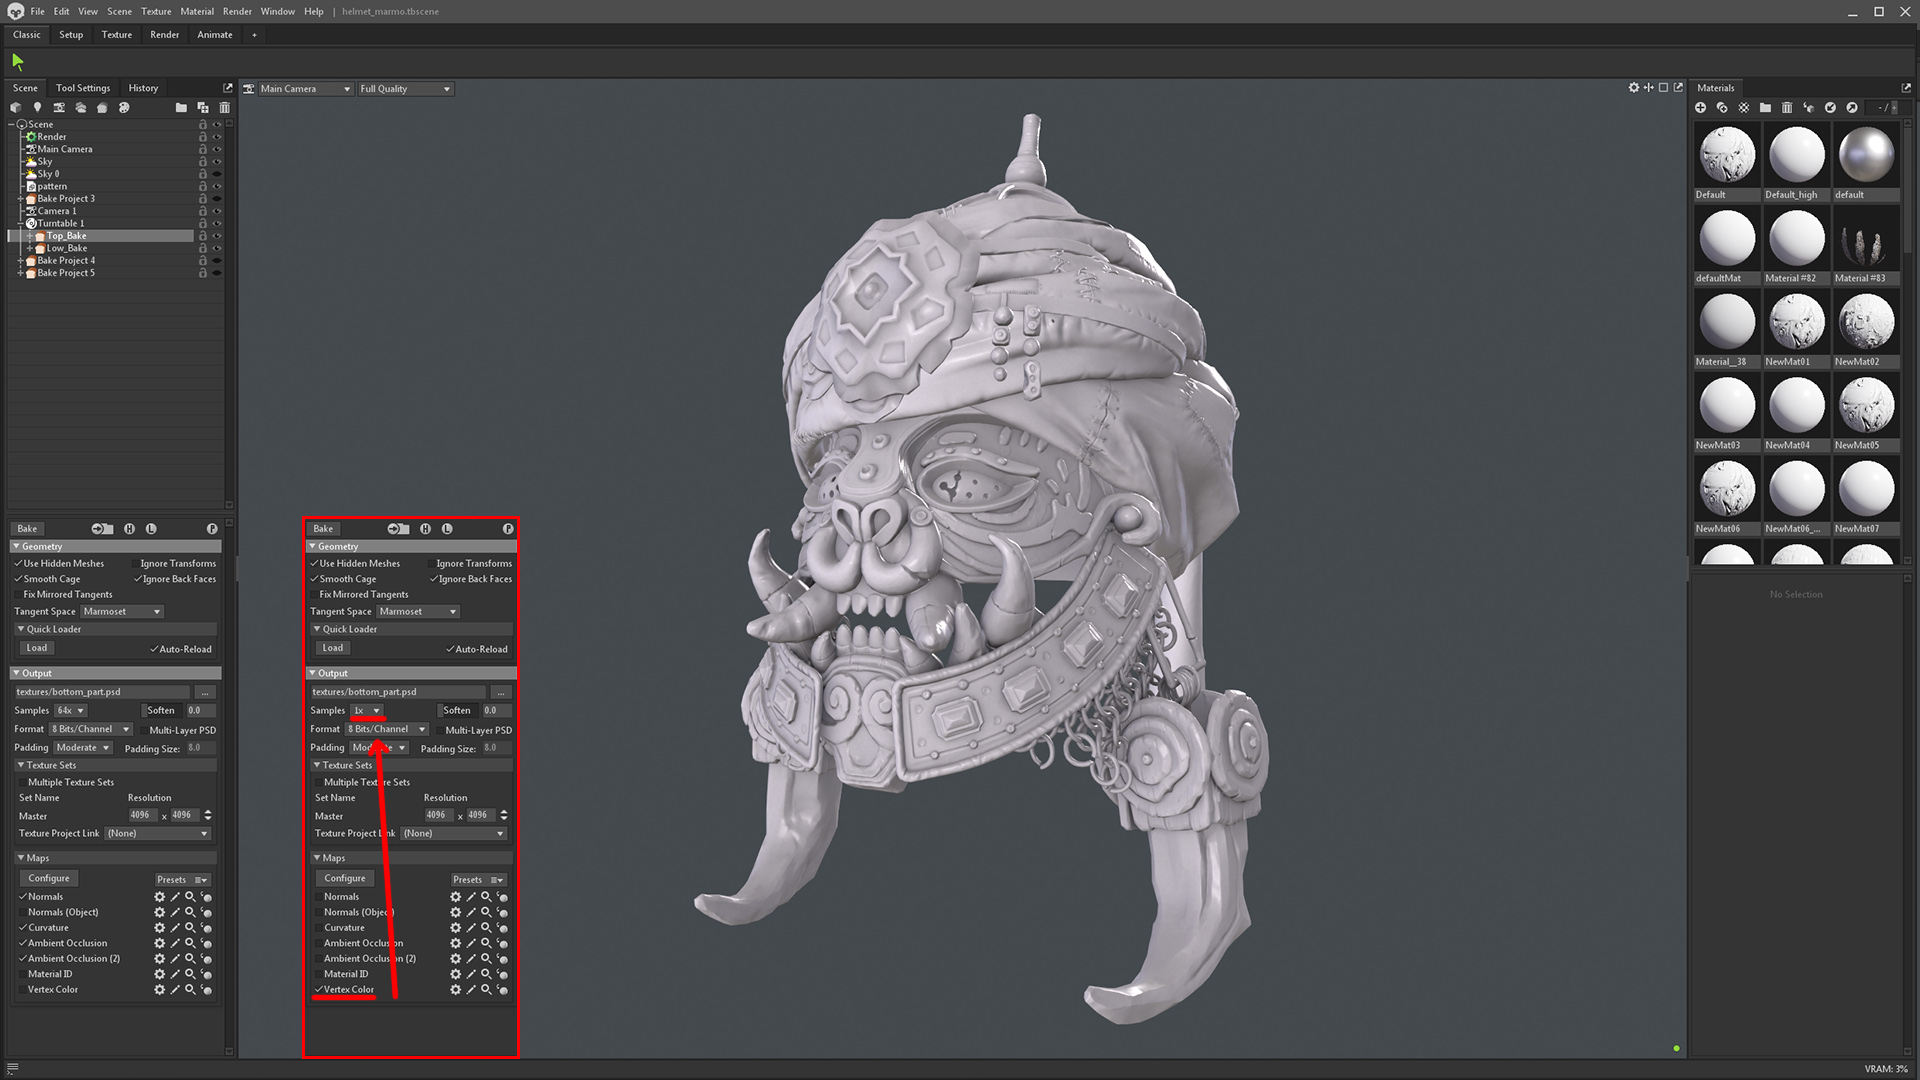The height and width of the screenshot is (1080, 1920).
Task: Select Low_Bake in scene tree
Action: (67, 248)
